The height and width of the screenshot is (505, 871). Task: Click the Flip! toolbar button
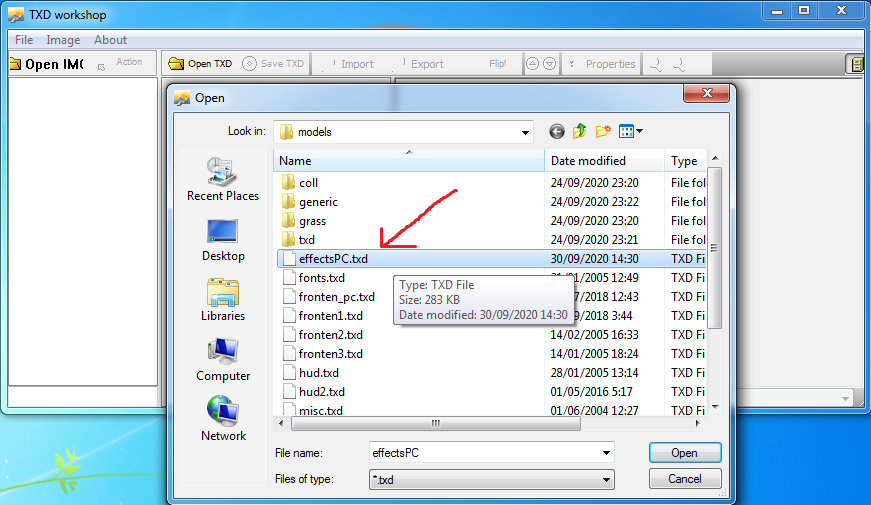click(497, 64)
